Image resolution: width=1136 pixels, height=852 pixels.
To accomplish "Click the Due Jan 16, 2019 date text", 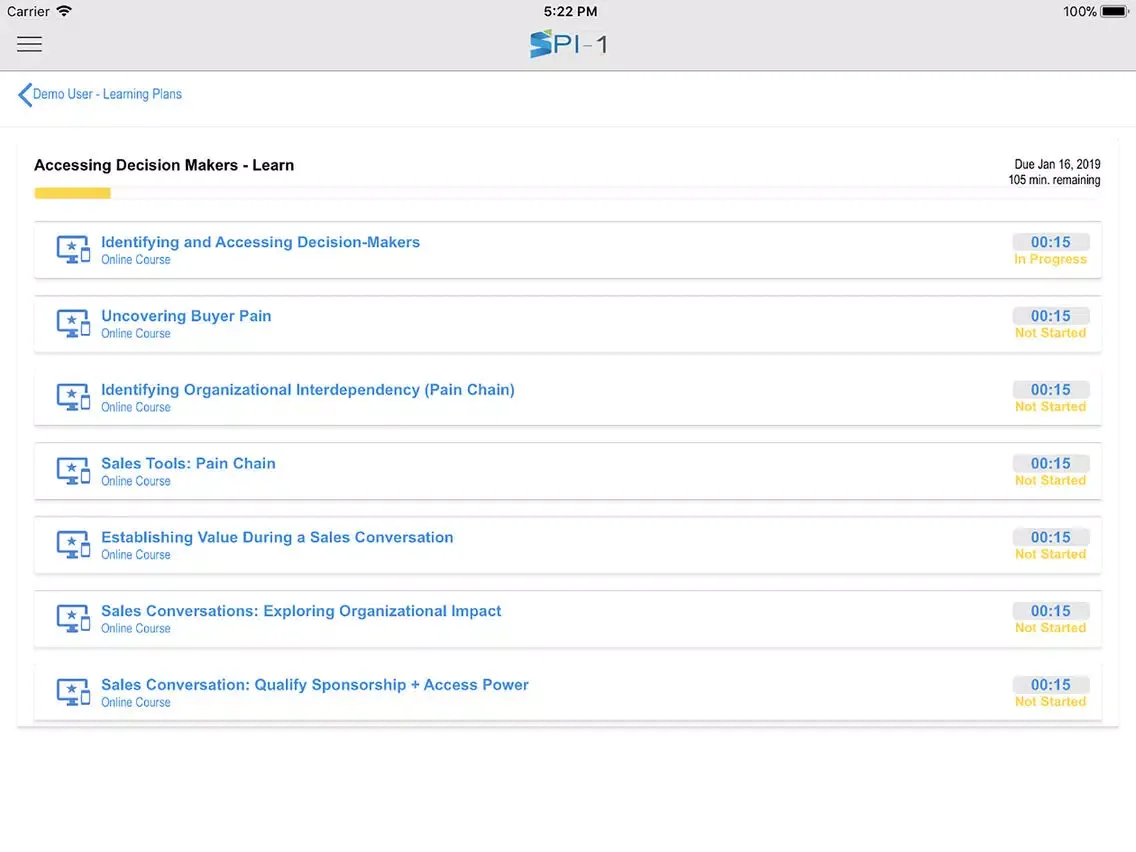I will [x=1057, y=165].
